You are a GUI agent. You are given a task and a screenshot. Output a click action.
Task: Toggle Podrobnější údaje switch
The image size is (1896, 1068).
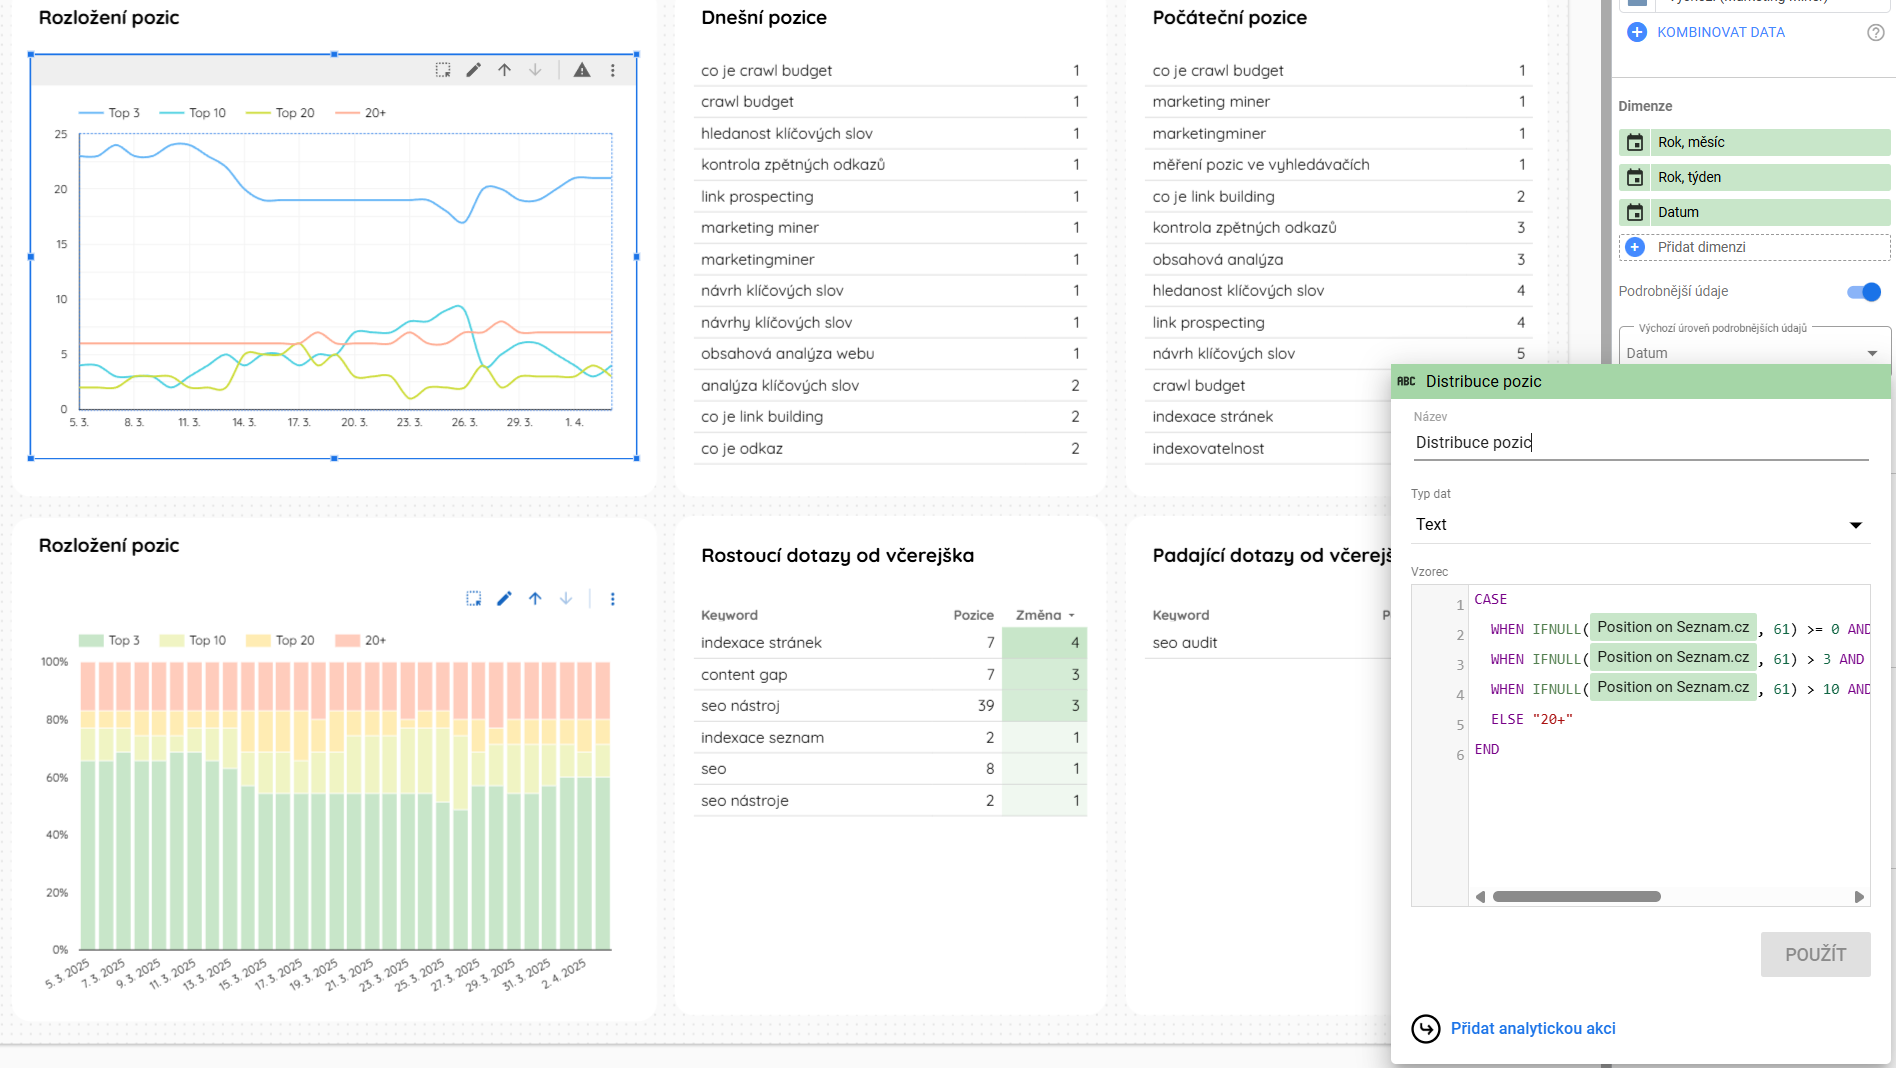pyautogui.click(x=1864, y=292)
